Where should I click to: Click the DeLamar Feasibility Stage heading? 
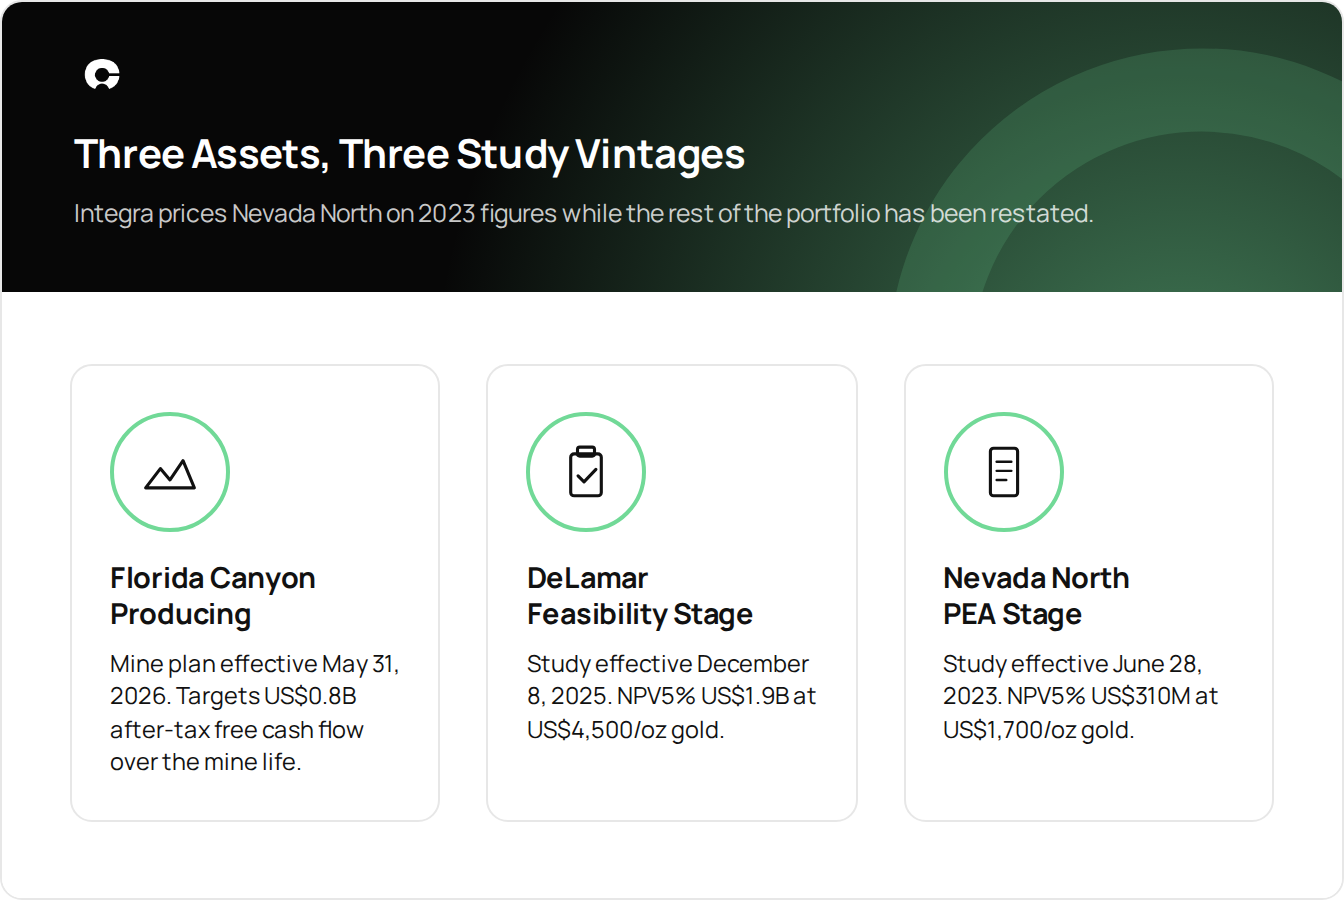[640, 596]
